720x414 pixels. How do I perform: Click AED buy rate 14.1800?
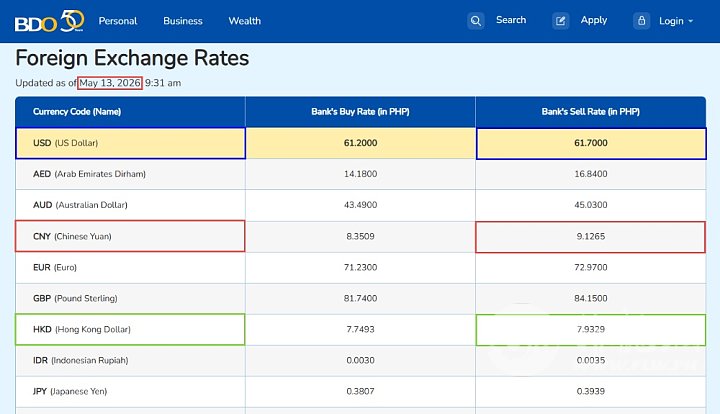click(x=360, y=174)
